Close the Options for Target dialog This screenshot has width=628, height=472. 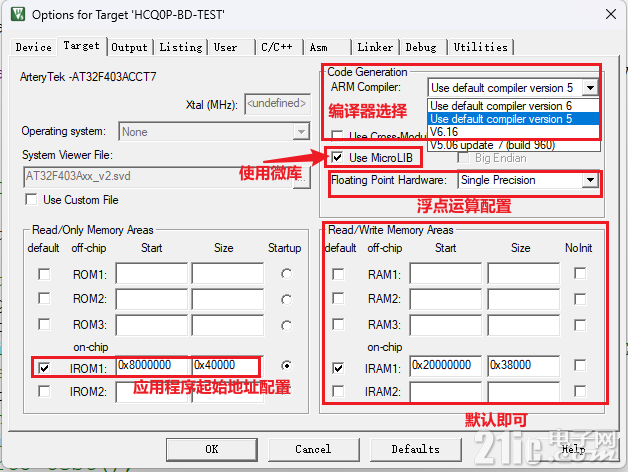611,14
